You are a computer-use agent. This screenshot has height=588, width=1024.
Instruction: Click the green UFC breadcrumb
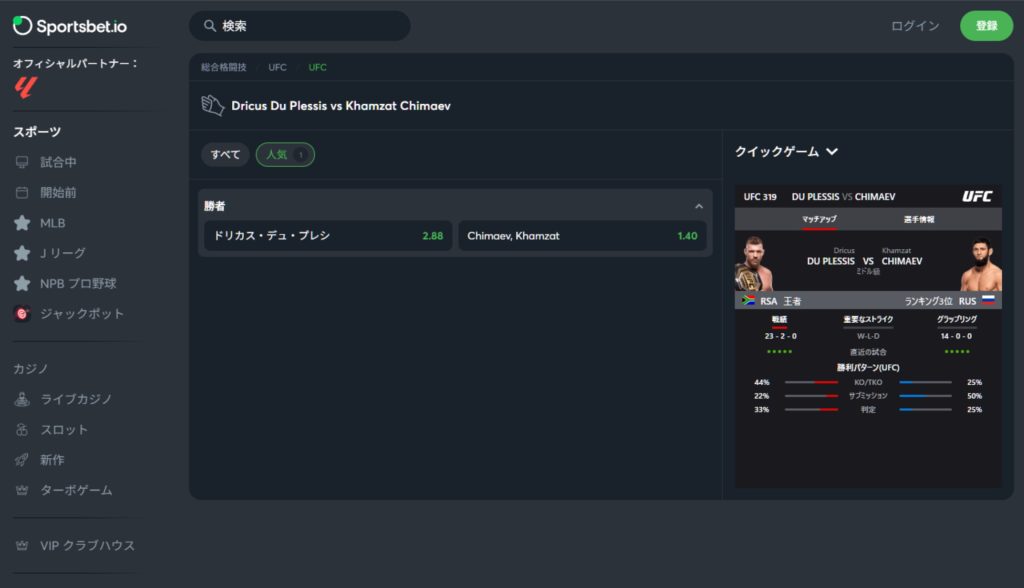(x=317, y=67)
